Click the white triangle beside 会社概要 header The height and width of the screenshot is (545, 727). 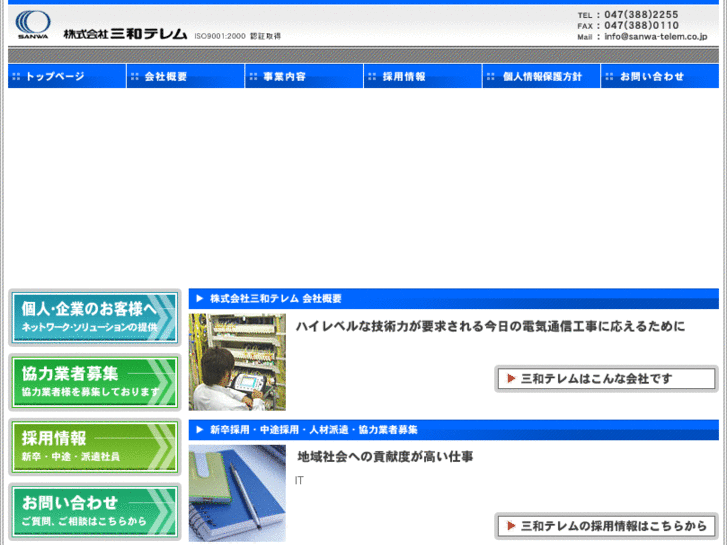pos(200,298)
